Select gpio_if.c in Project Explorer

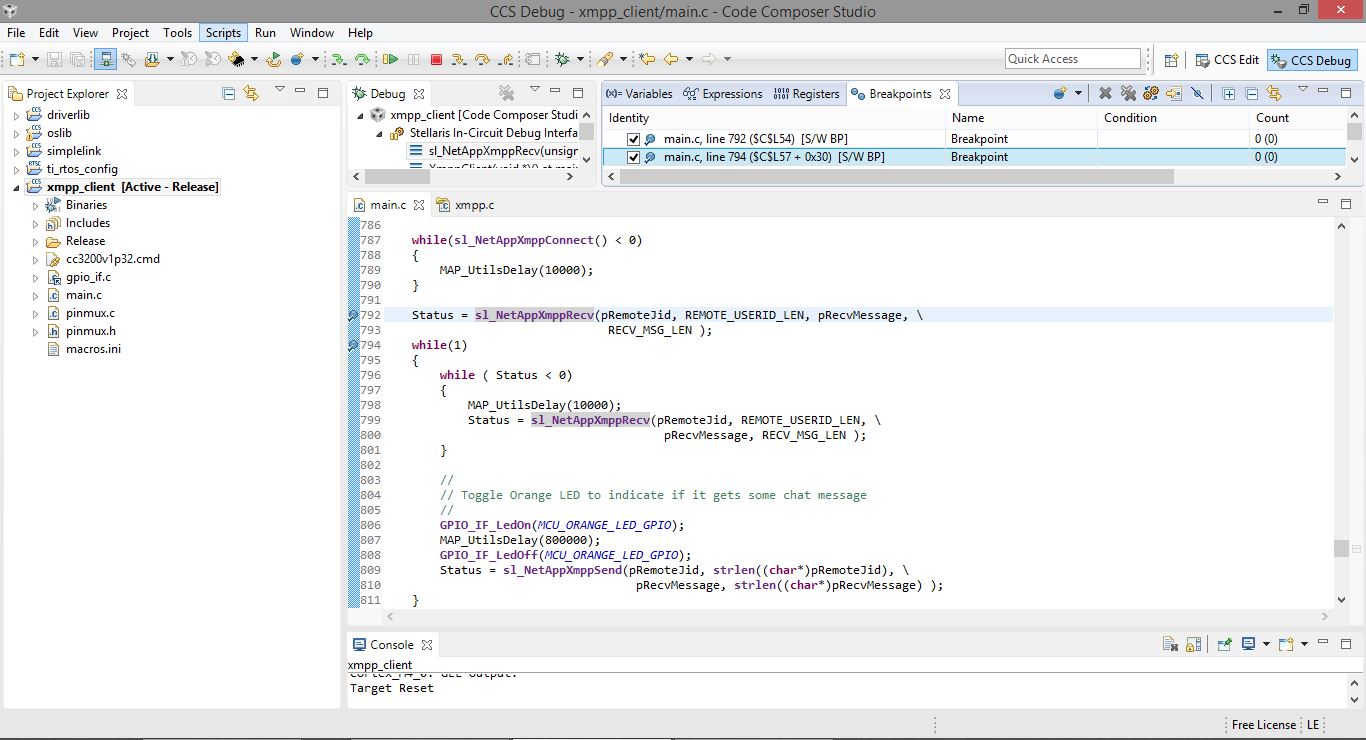tap(88, 277)
